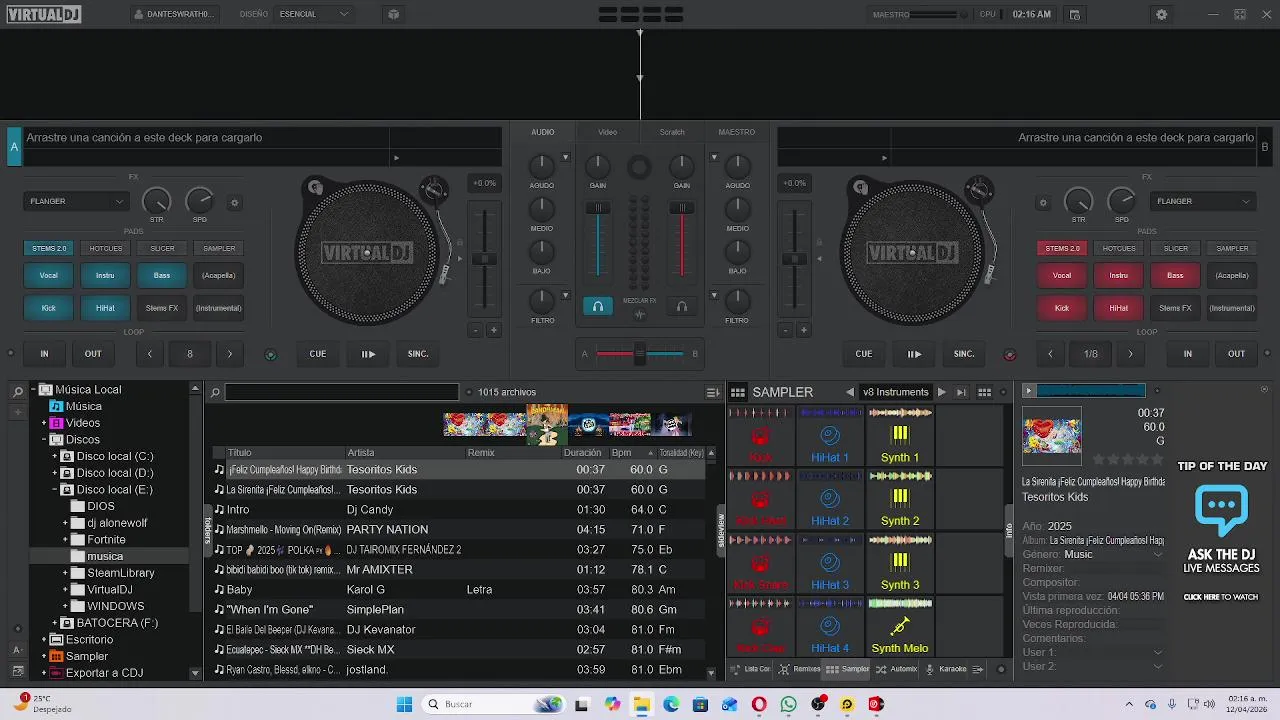Open v8 Instruments bank dropdown

(896, 392)
